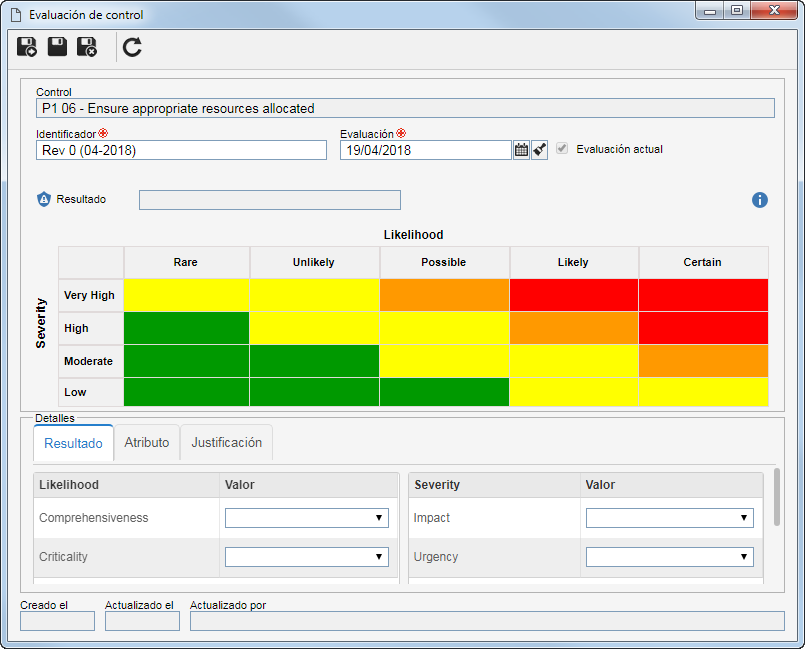The image size is (805, 649).
Task: Open the Urgency value dropdown
Action: pos(669,557)
